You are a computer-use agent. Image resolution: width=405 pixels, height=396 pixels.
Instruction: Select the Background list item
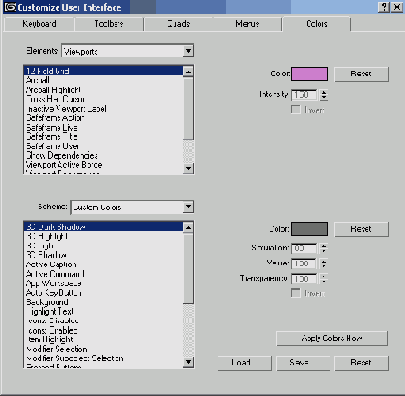pos(104,302)
